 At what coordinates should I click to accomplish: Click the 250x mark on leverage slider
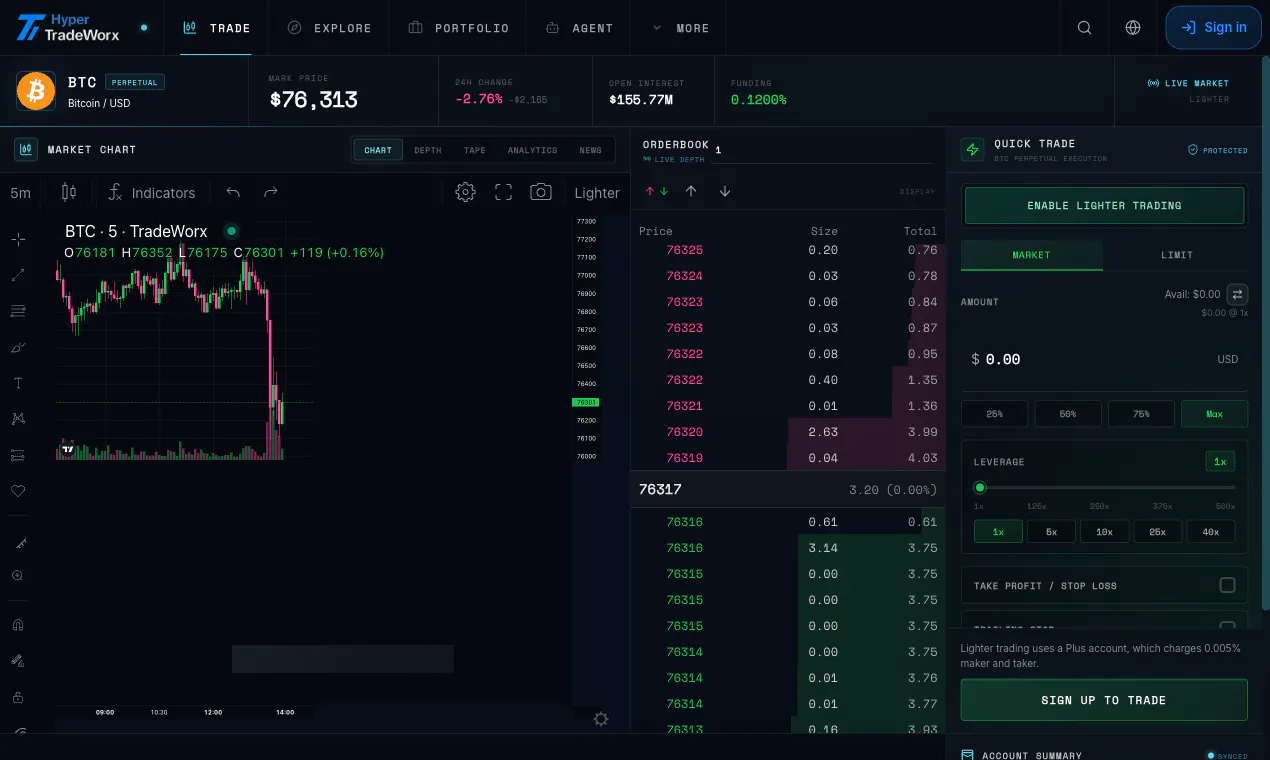(x=1100, y=506)
